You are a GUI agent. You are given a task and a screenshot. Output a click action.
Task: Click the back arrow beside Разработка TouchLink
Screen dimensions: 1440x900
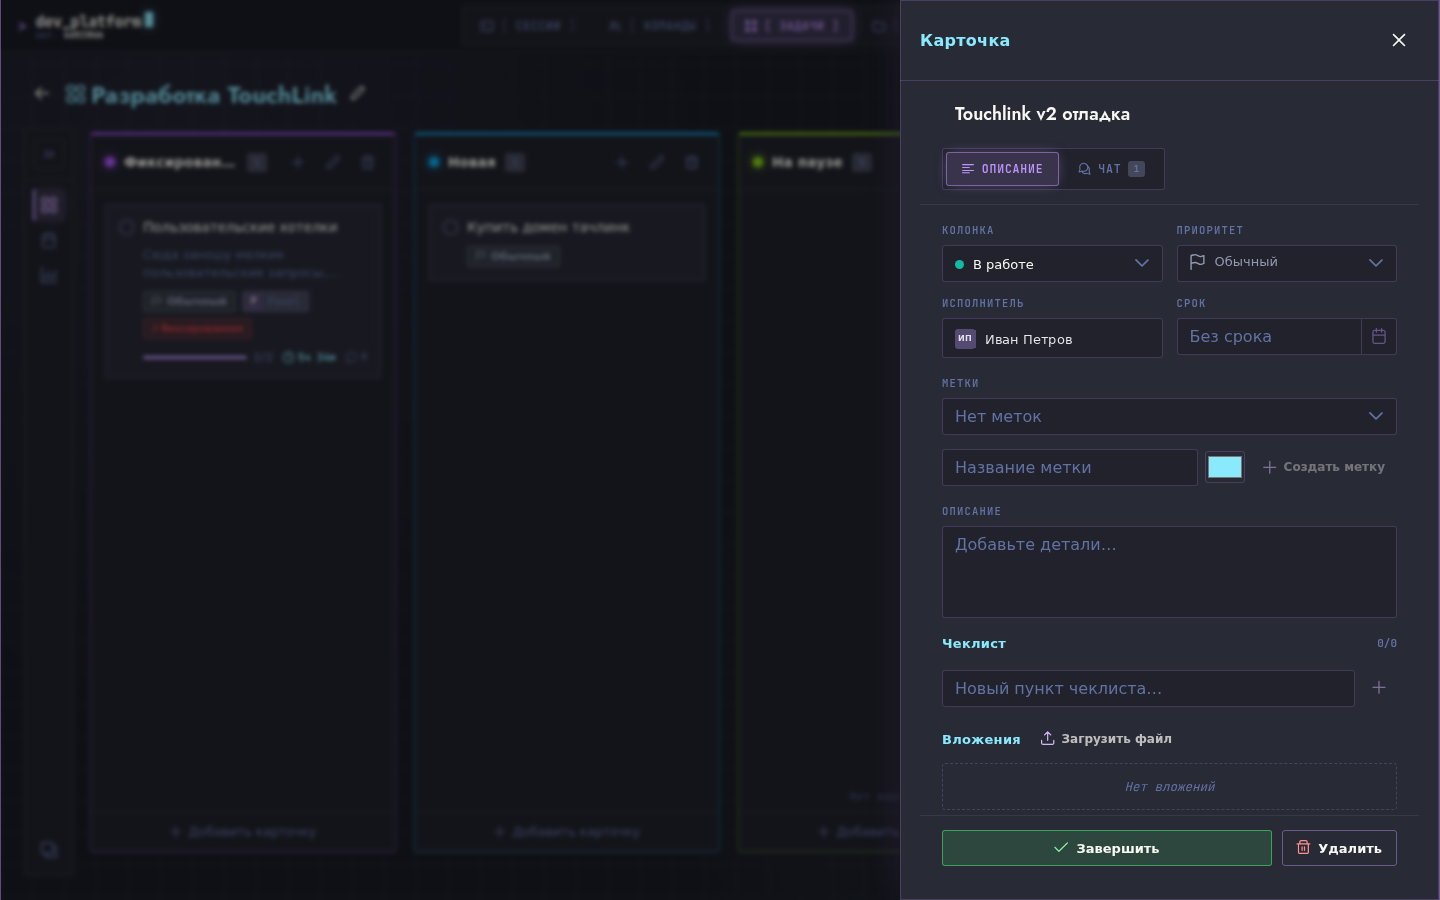click(x=41, y=94)
